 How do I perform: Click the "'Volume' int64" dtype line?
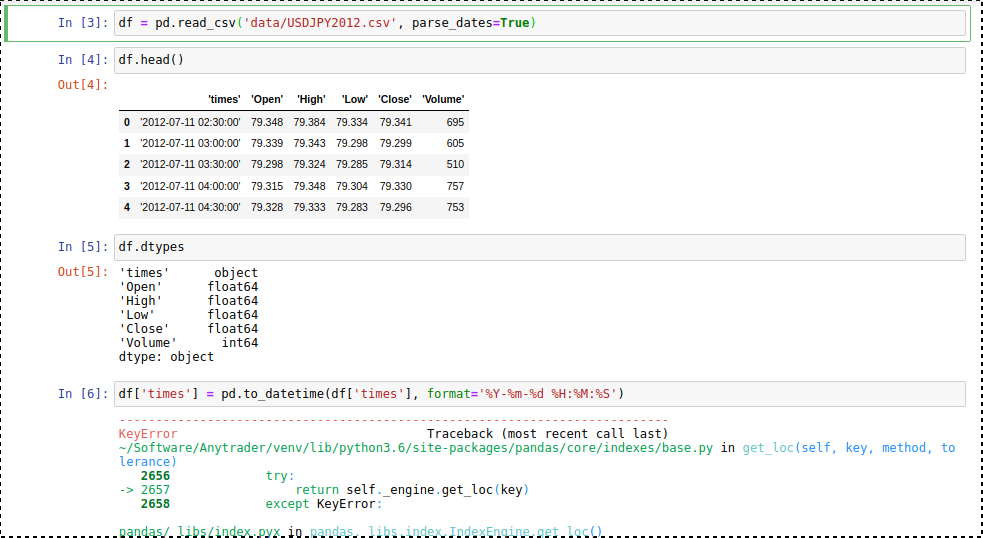188,343
